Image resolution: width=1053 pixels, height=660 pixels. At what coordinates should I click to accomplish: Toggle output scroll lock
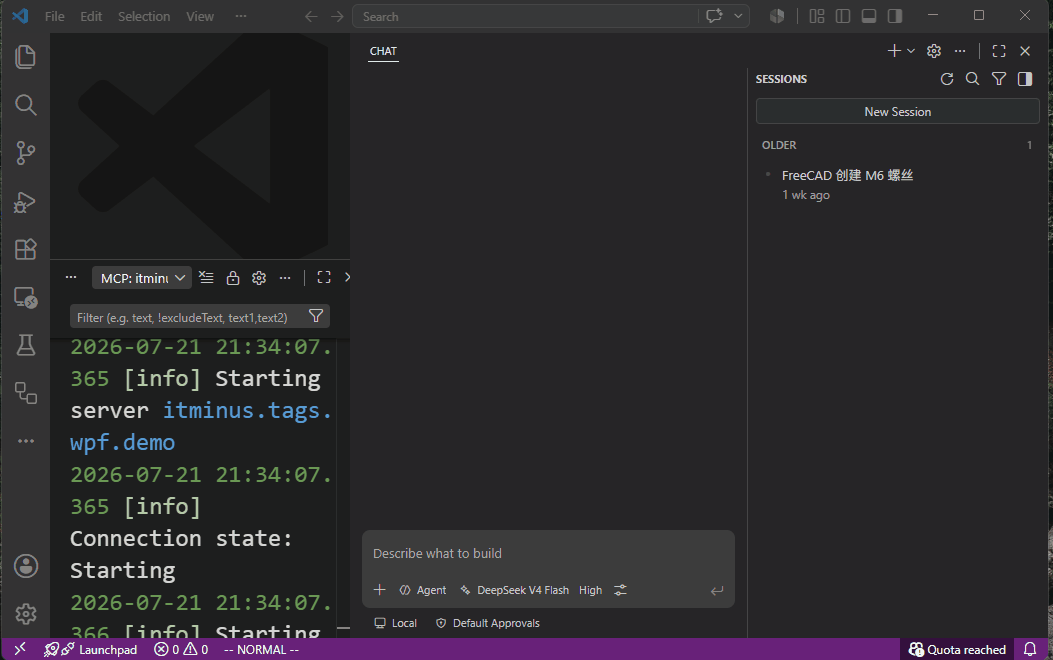pyautogui.click(x=232, y=277)
